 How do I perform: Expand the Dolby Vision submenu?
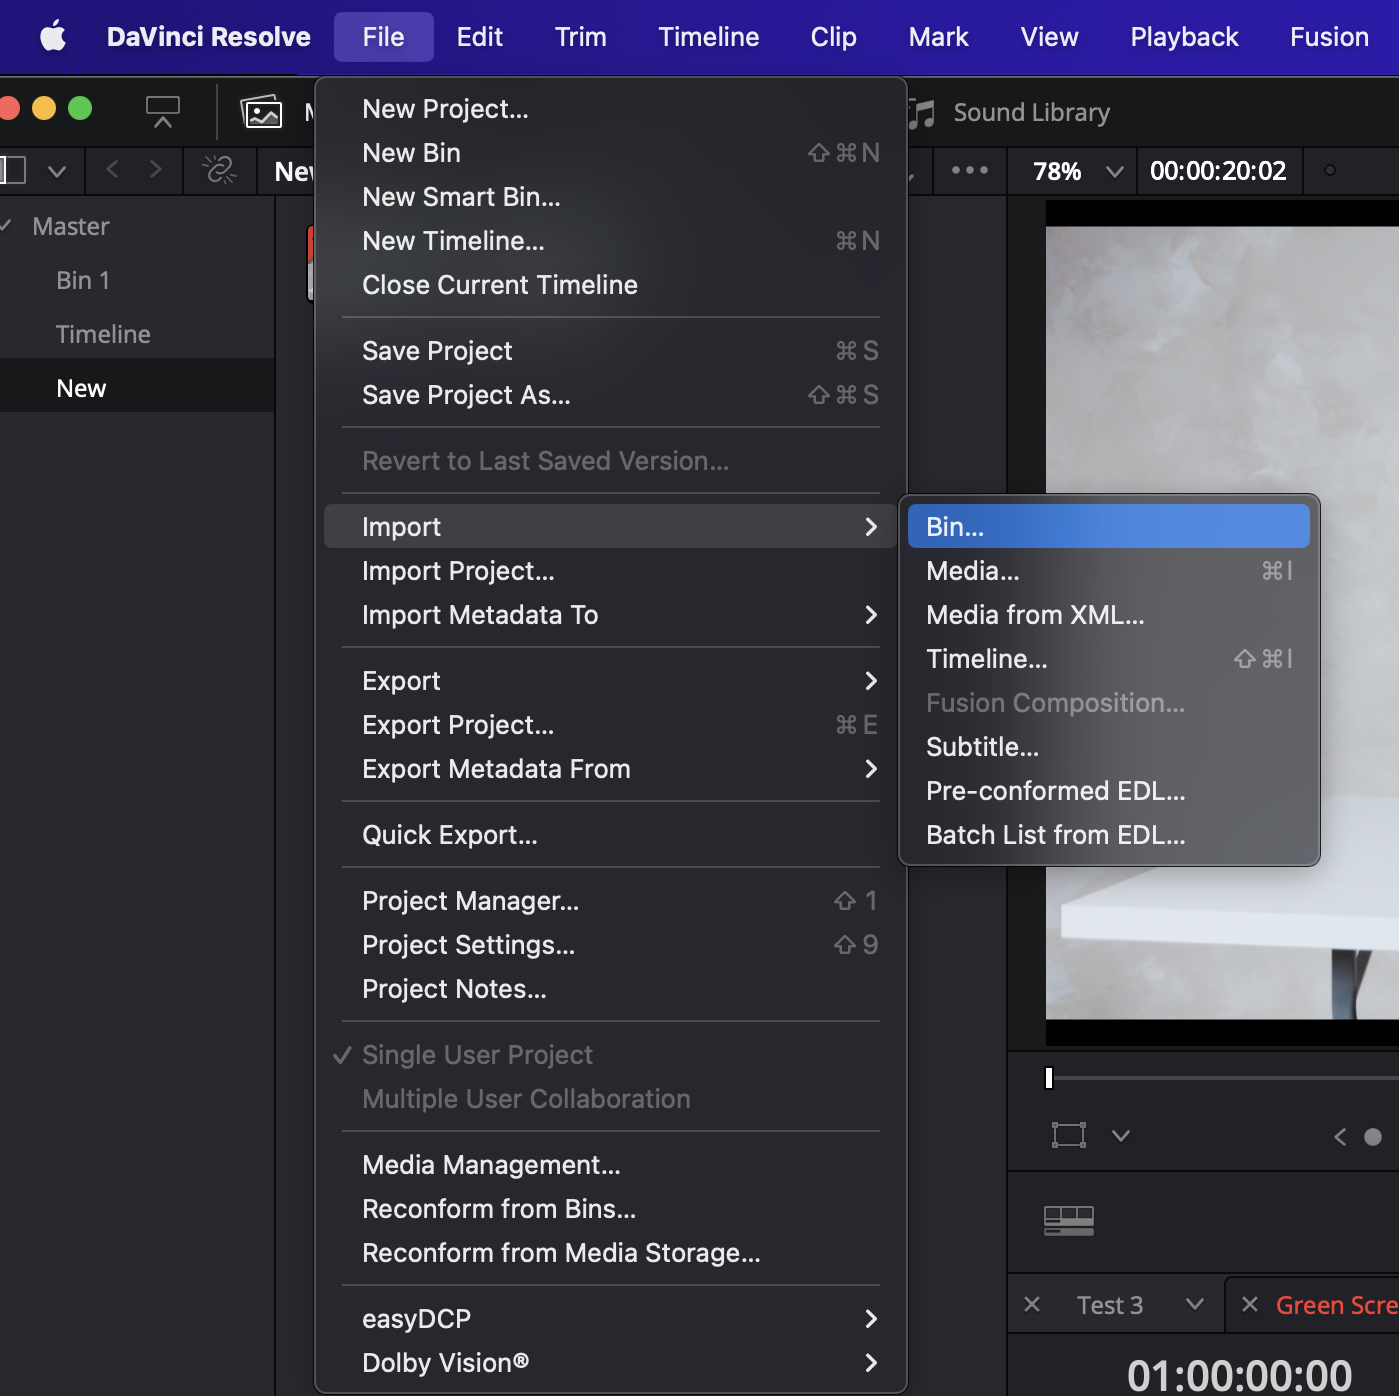(x=611, y=1363)
